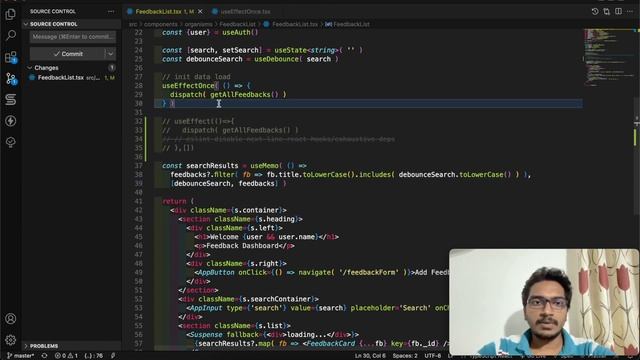The width and height of the screenshot is (640, 360).
Task: Click 'Ln 30, Col 6' in status bar
Action: [370, 356]
